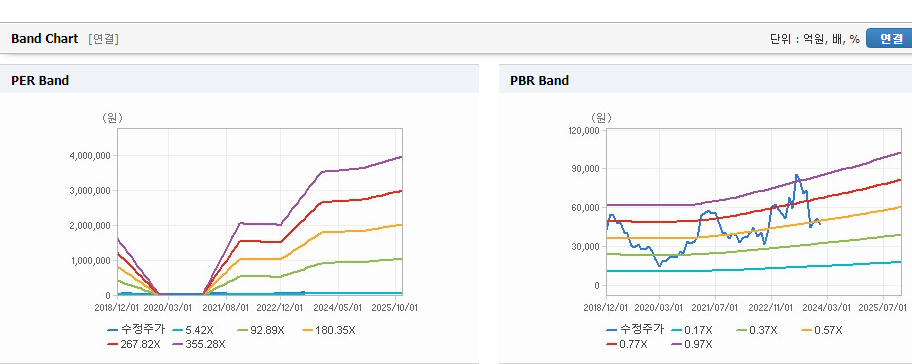This screenshot has height=364, width=912.
Task: Click the blue 연결 button
Action: [x=889, y=39]
